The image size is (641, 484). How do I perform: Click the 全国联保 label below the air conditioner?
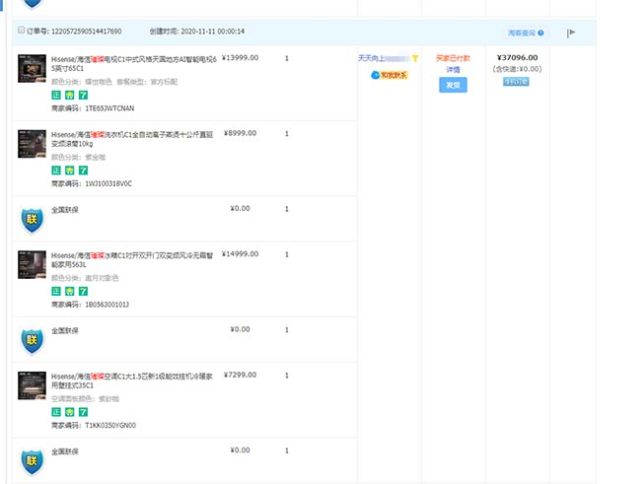[65, 452]
